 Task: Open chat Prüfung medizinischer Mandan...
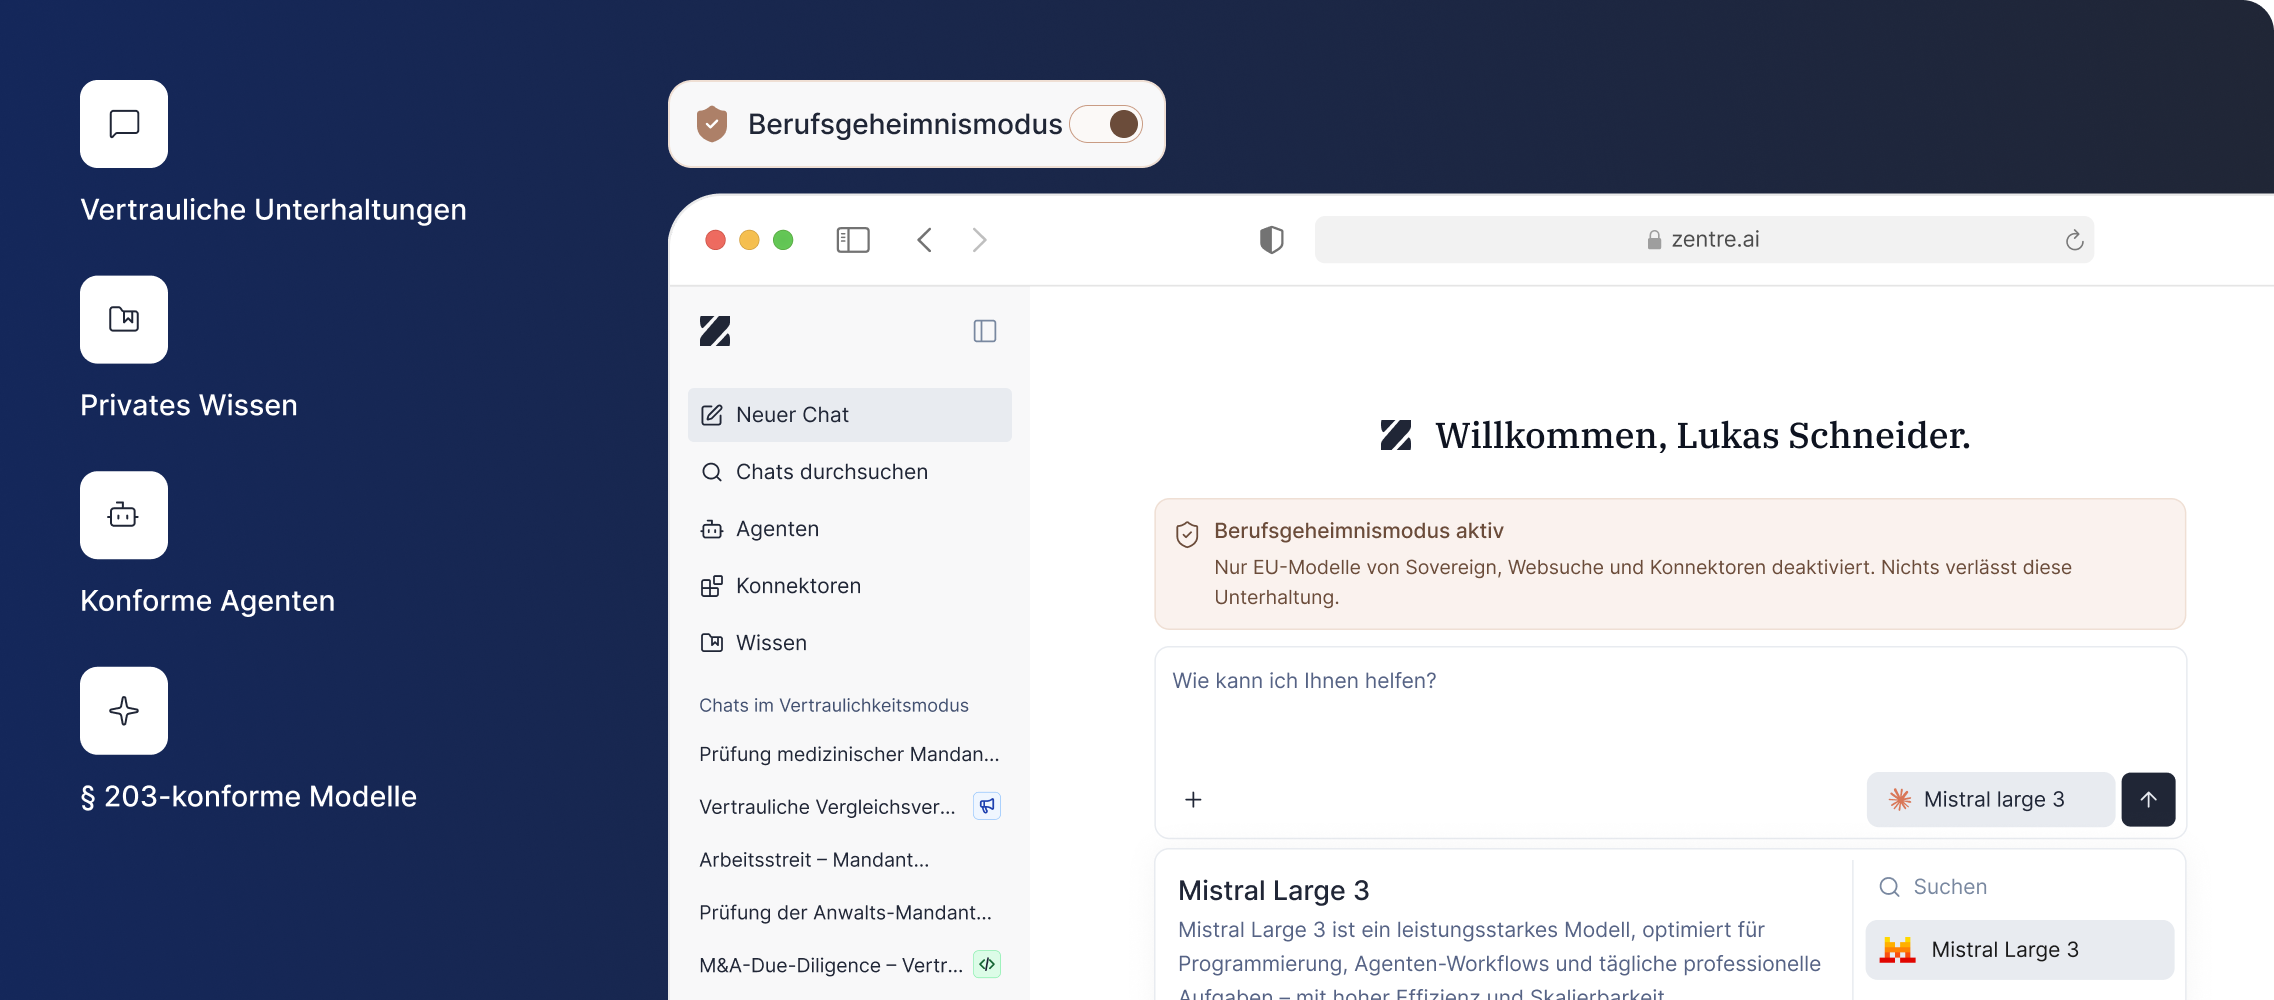click(849, 754)
